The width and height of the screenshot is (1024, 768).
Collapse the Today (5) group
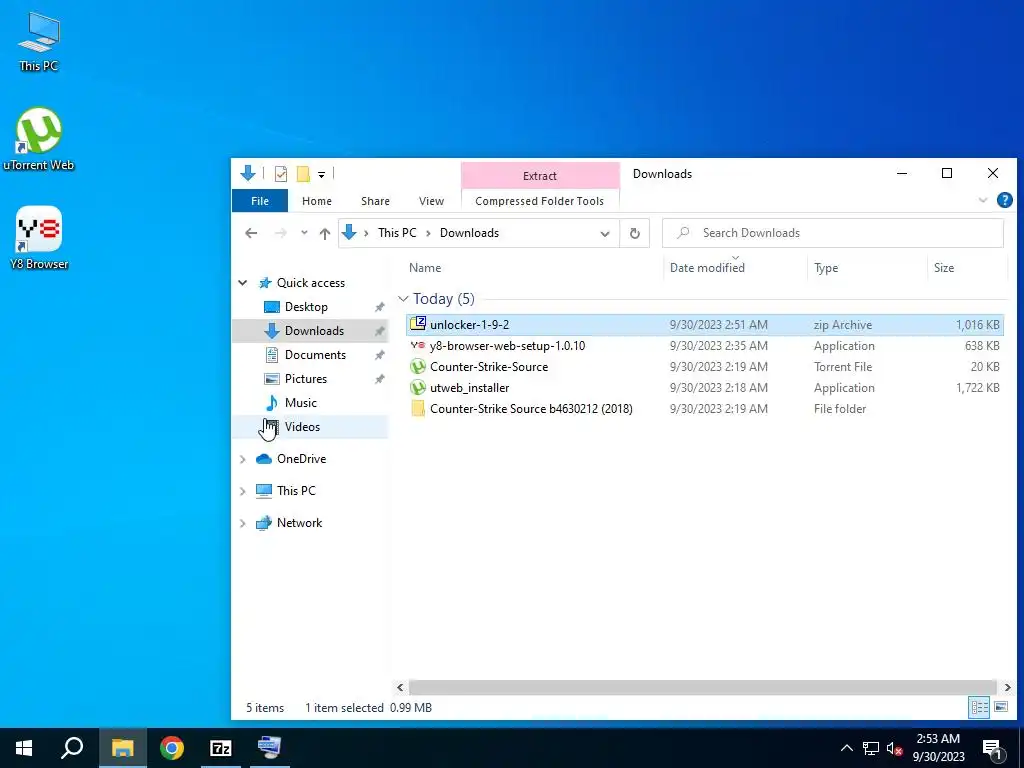(x=403, y=299)
